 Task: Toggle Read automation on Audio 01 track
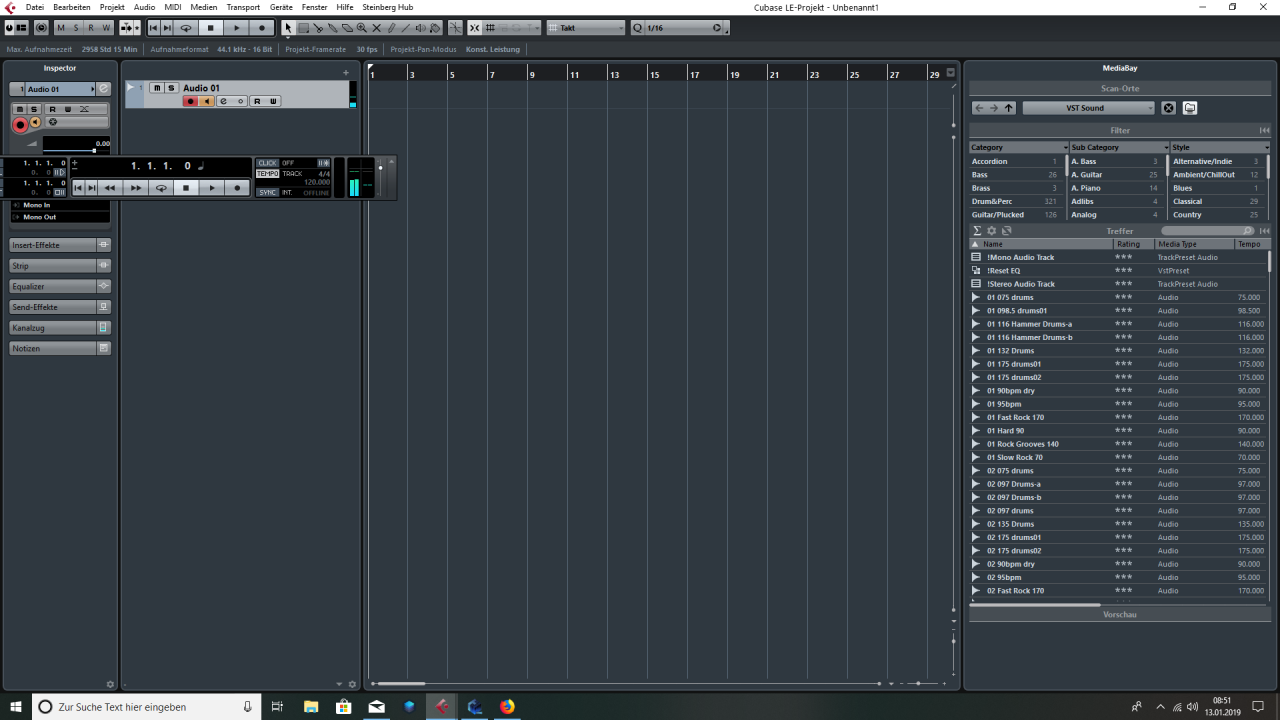tap(257, 101)
